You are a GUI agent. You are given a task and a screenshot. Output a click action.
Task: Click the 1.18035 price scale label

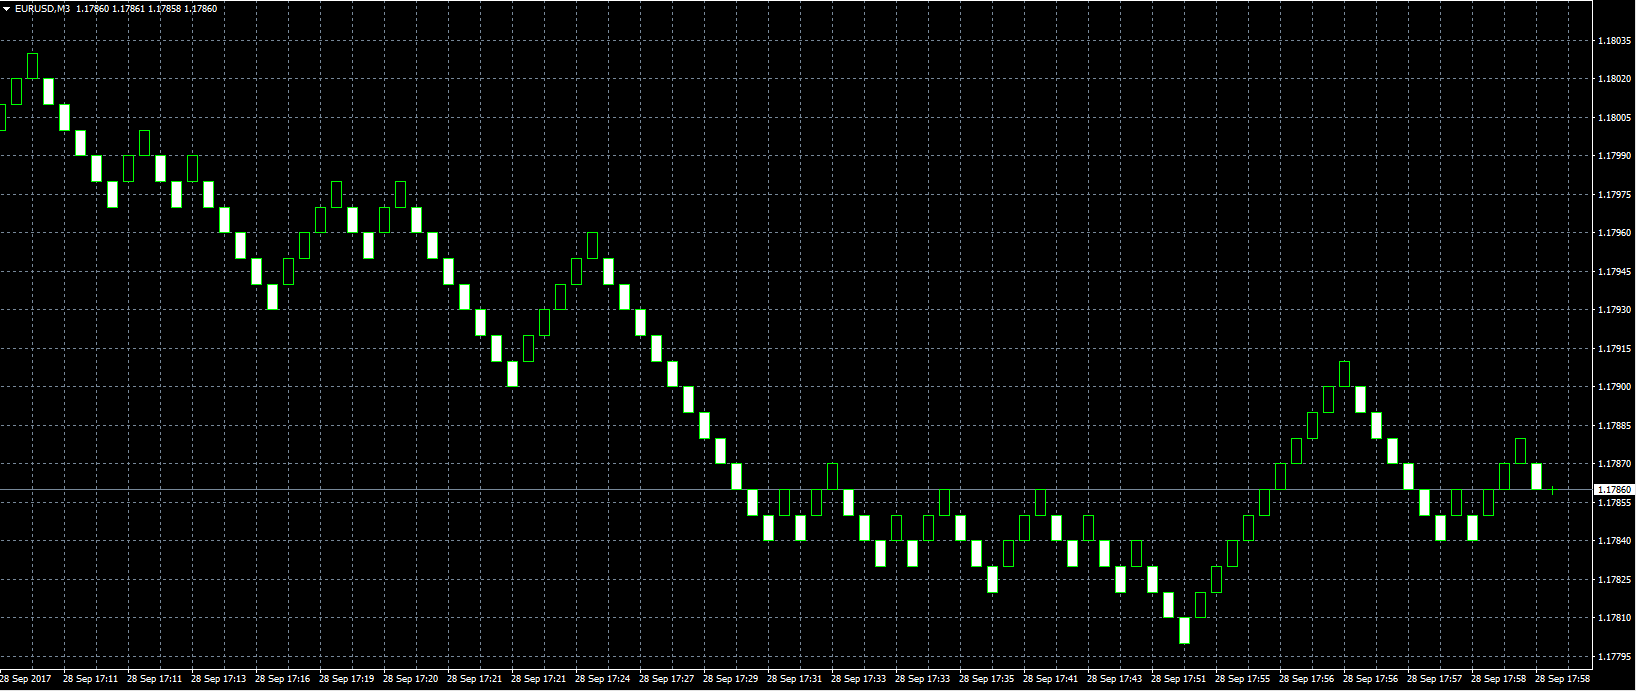tap(1615, 41)
